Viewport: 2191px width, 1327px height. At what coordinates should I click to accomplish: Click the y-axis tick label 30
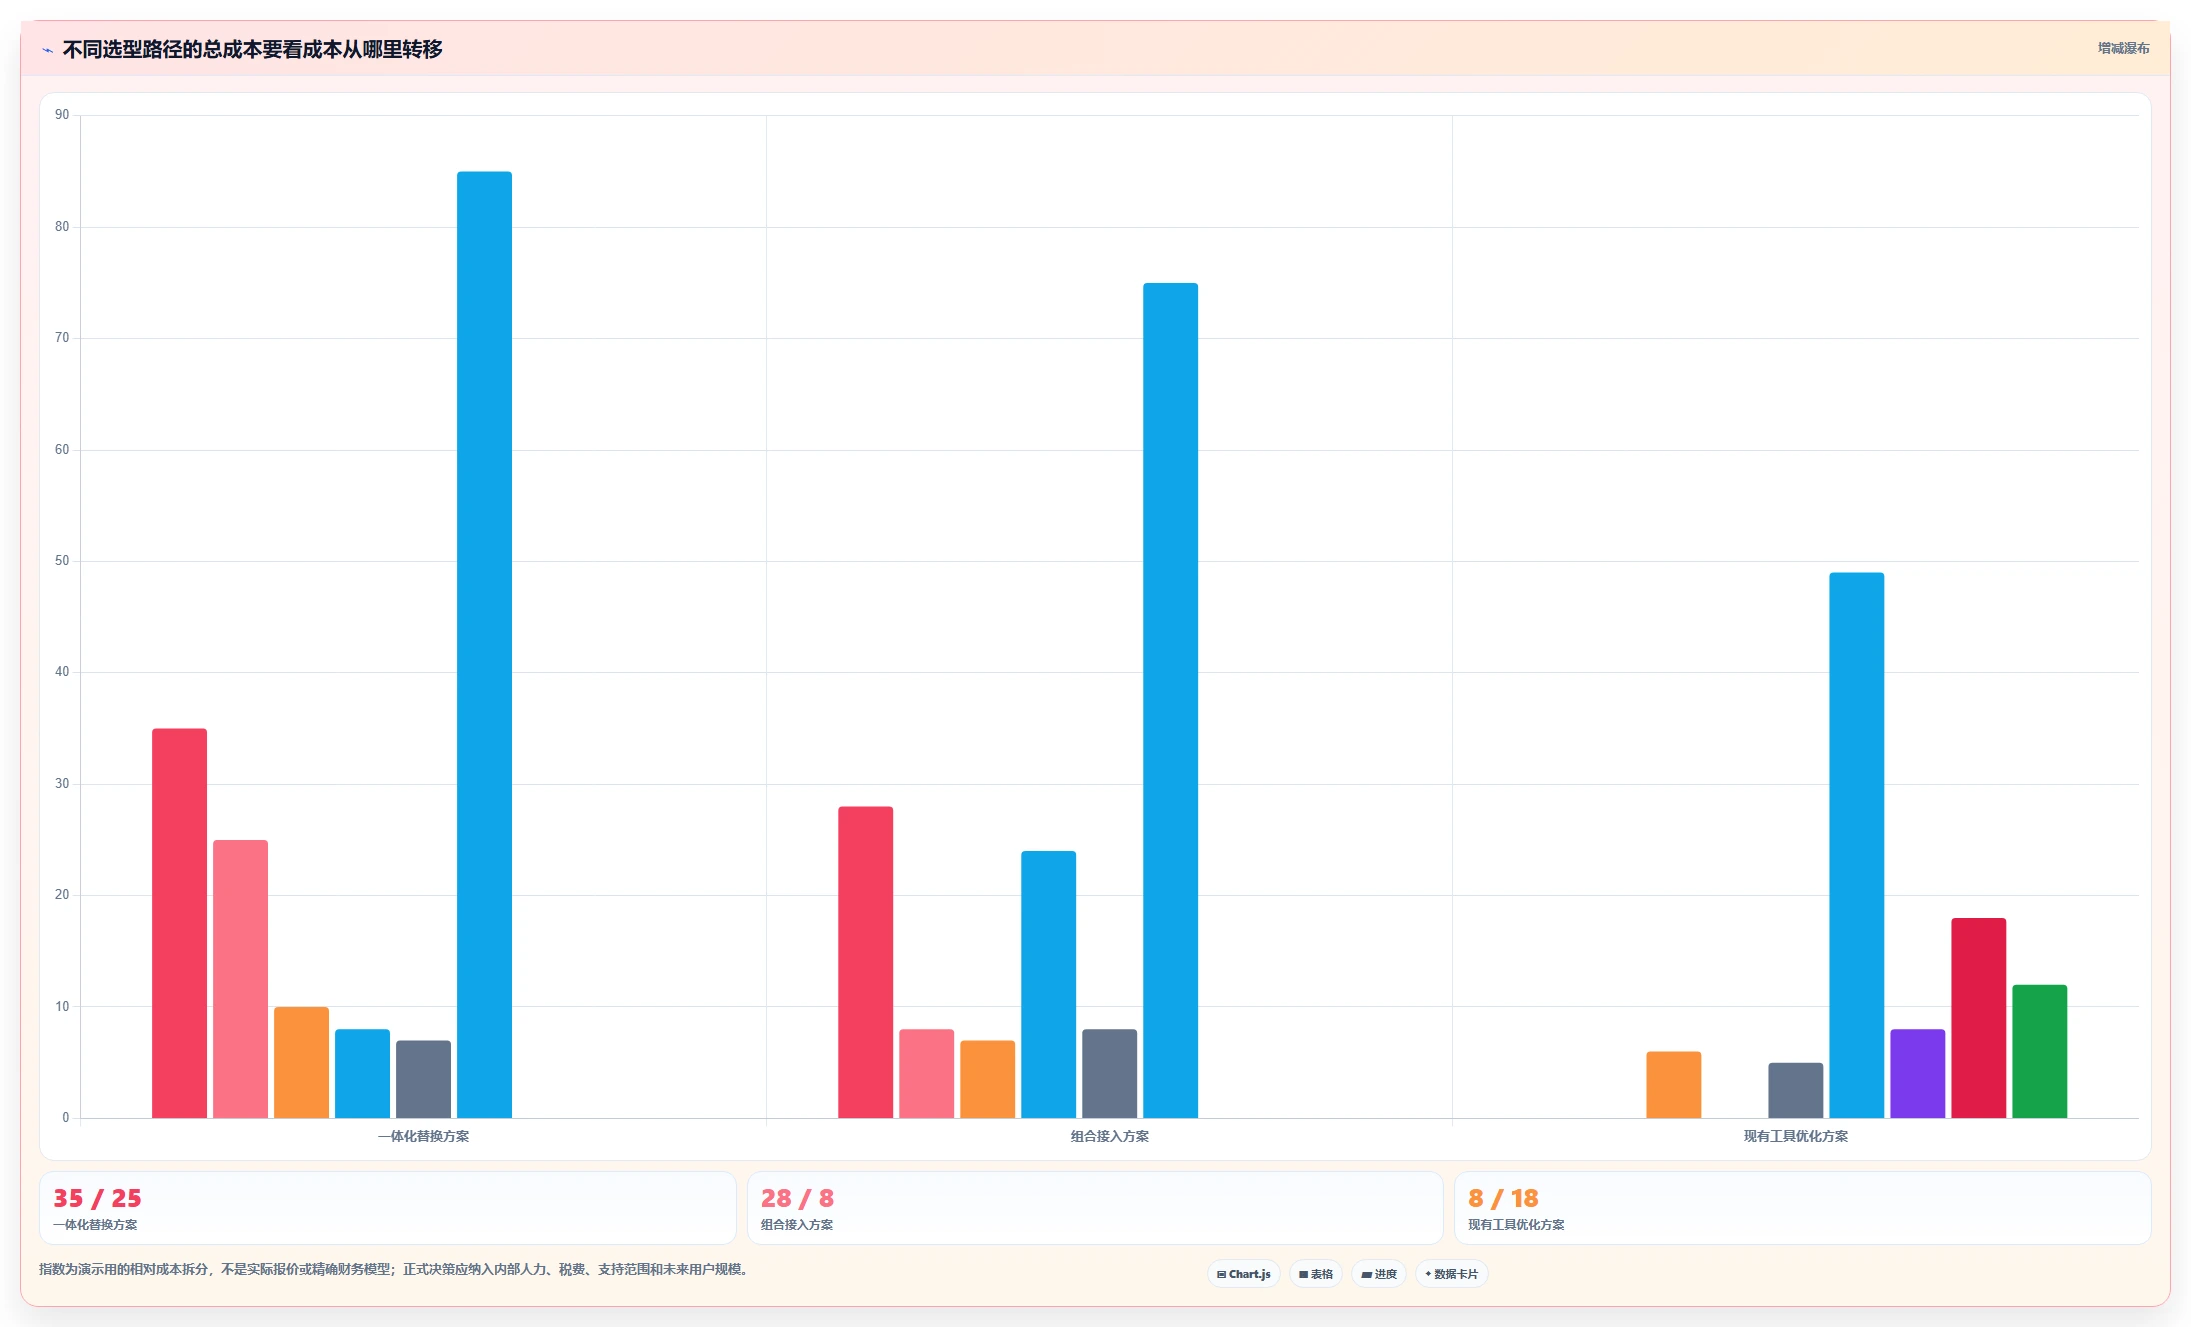[x=62, y=784]
